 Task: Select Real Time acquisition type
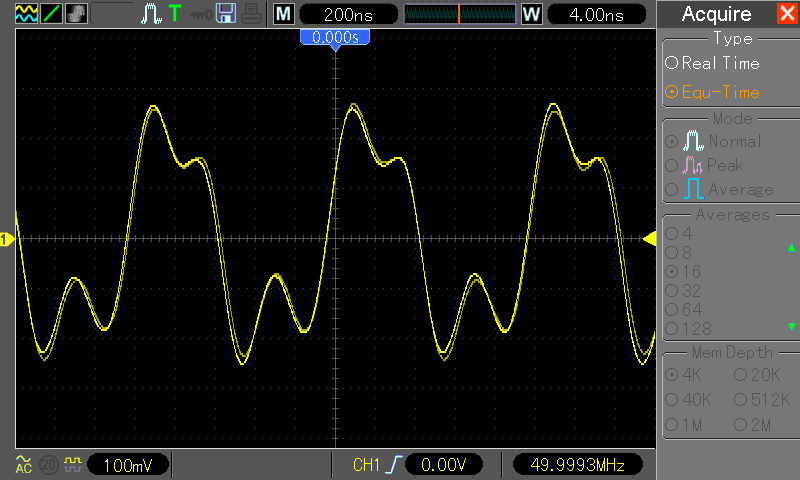pyautogui.click(x=712, y=63)
